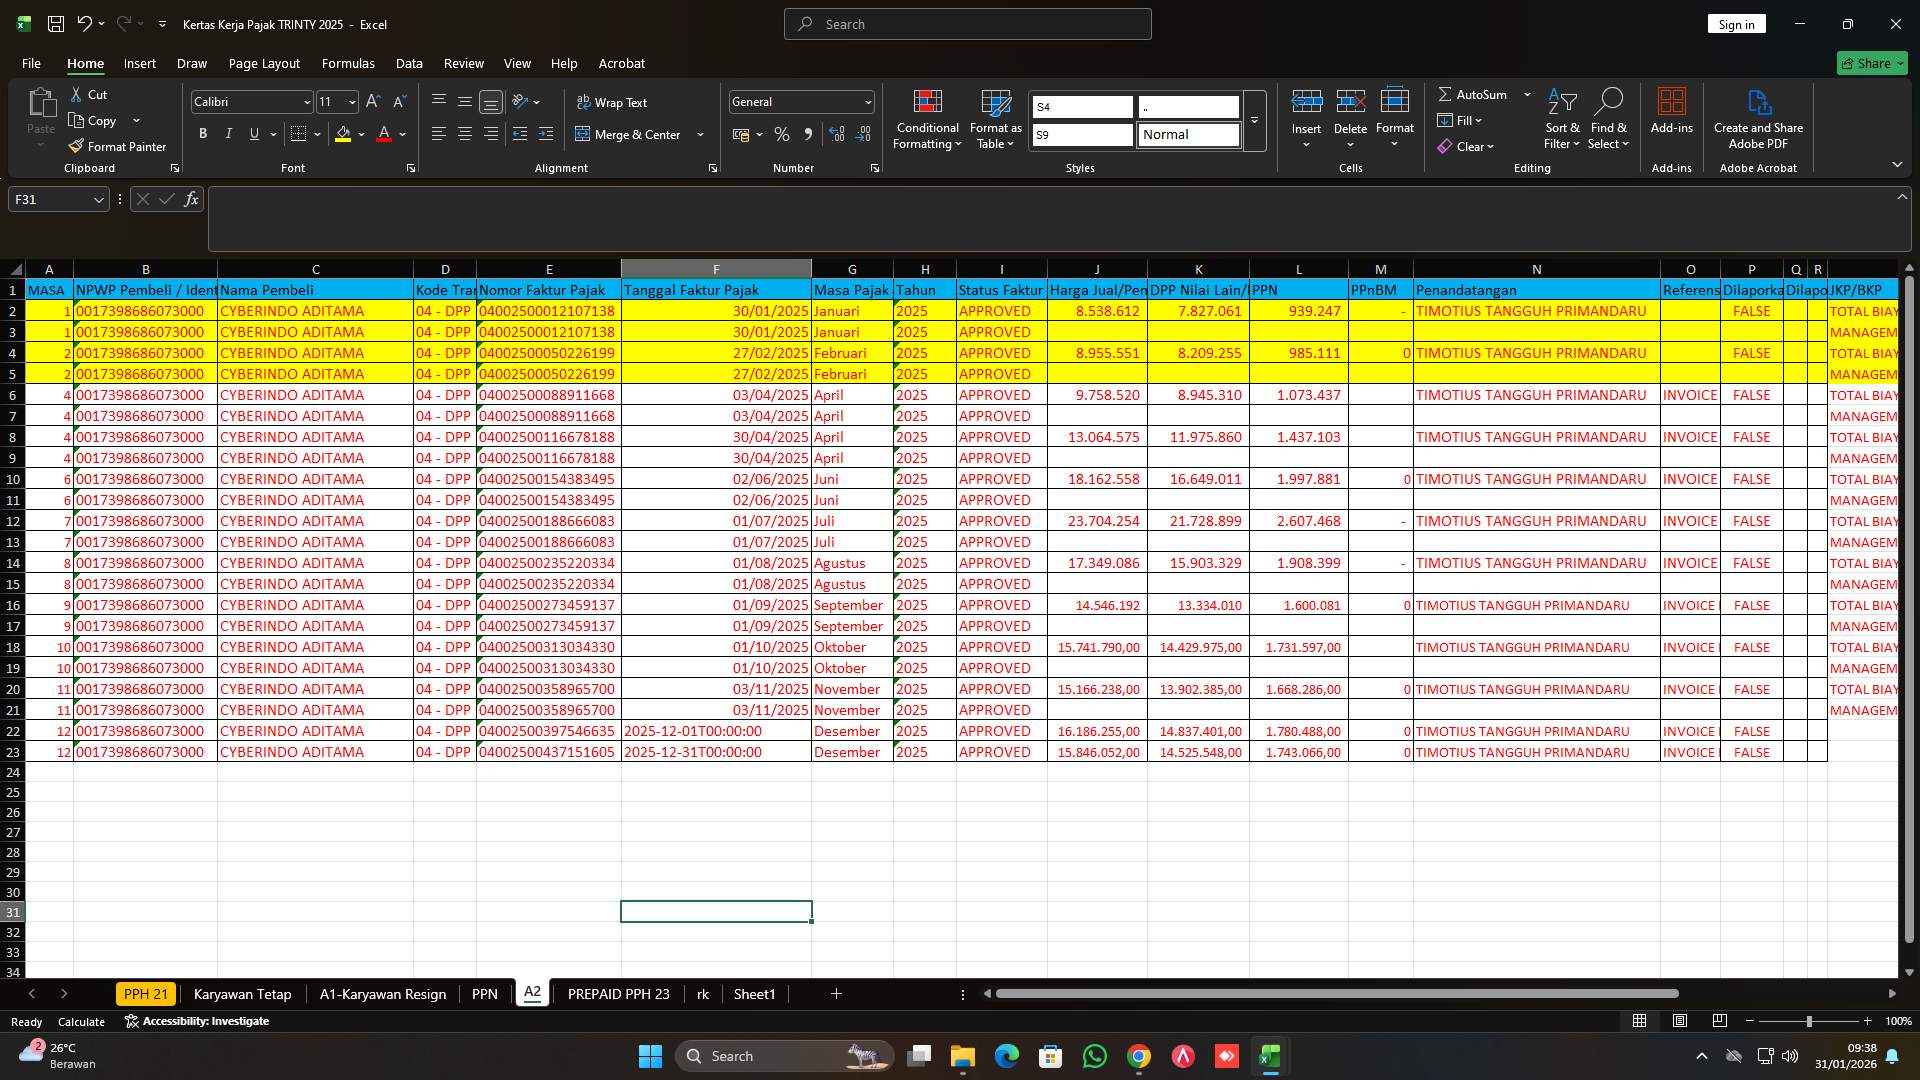This screenshot has width=1920, height=1080.
Task: Toggle italic formatting
Action: [x=228, y=133]
